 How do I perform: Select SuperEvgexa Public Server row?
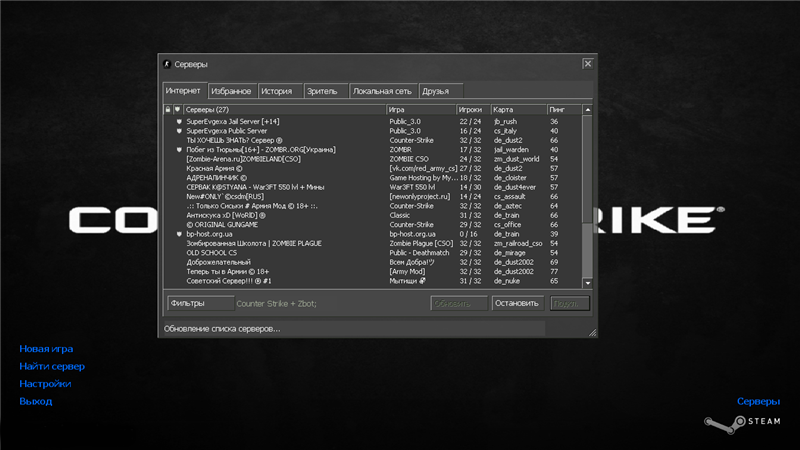[x=373, y=131]
